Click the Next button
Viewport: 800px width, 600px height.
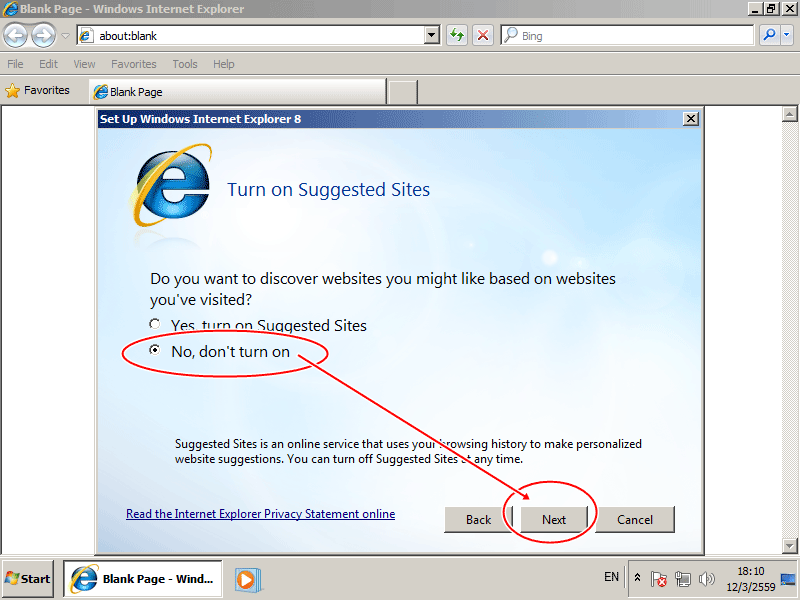pyautogui.click(x=554, y=519)
